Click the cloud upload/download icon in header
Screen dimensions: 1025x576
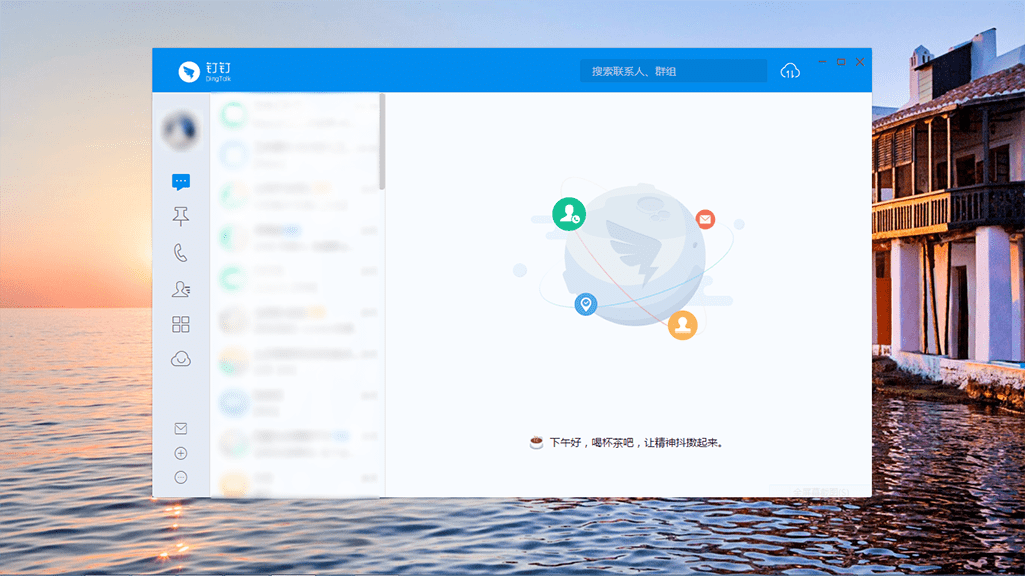tap(790, 71)
